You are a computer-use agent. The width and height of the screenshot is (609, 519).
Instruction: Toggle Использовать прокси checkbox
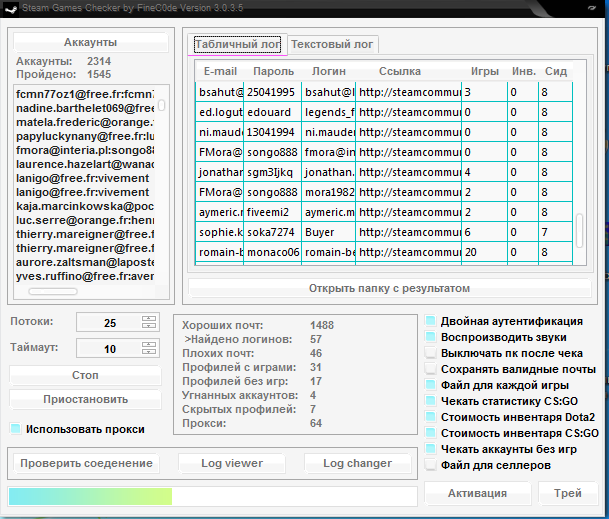pos(16,429)
